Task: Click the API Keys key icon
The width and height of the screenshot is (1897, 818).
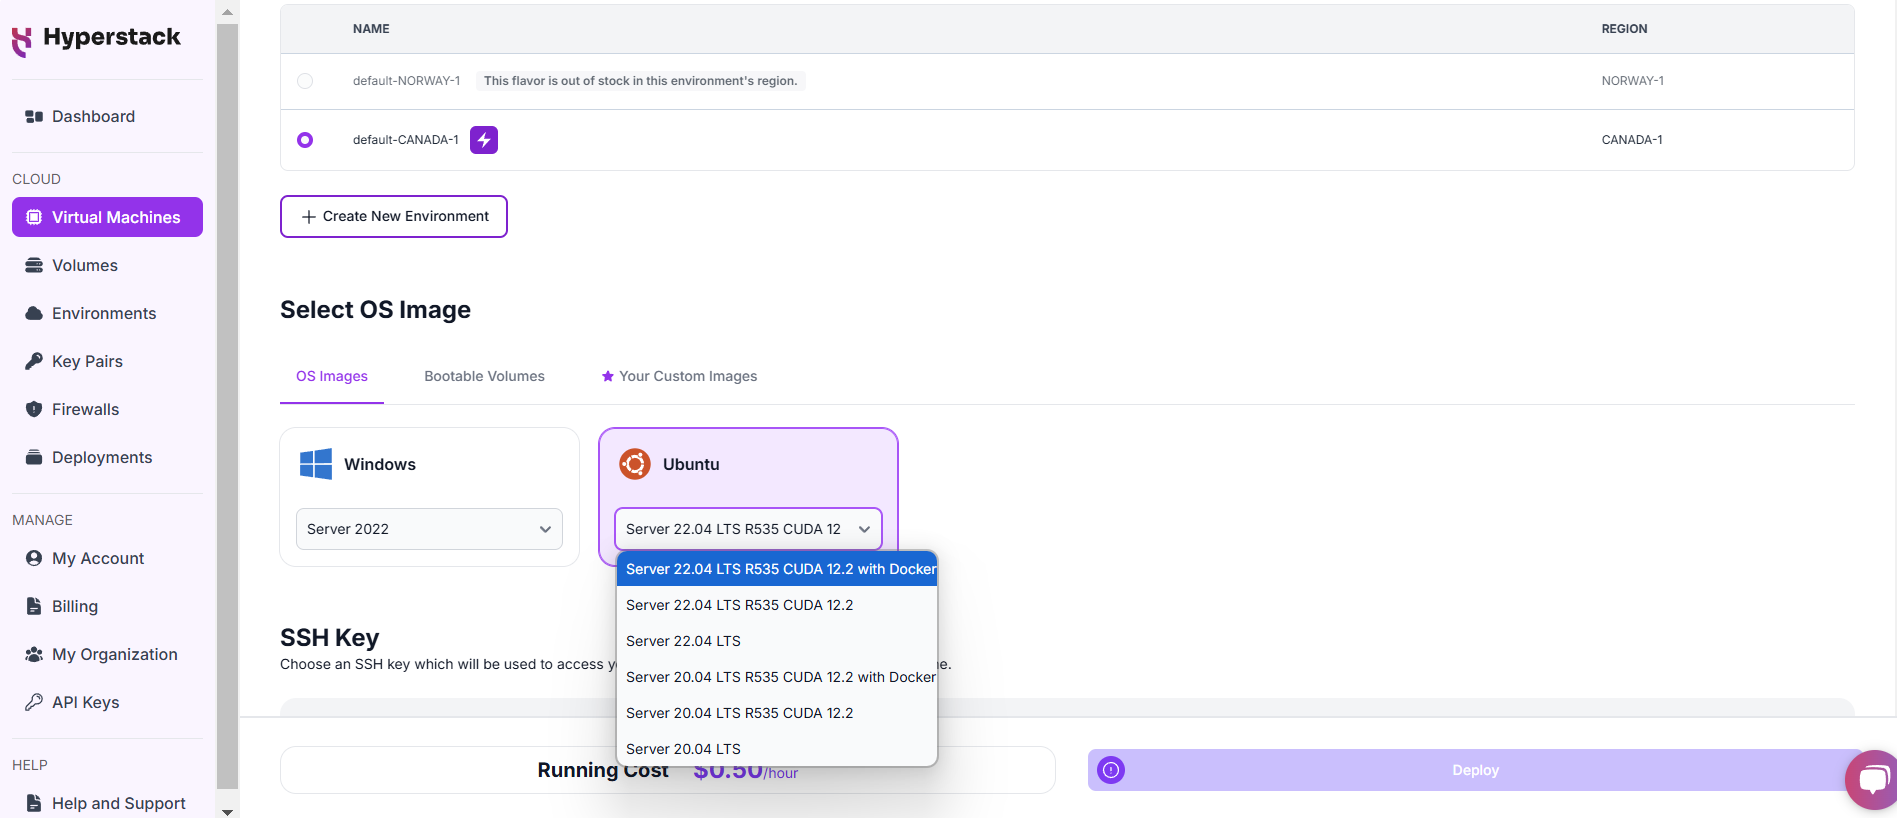Action: click(x=34, y=702)
